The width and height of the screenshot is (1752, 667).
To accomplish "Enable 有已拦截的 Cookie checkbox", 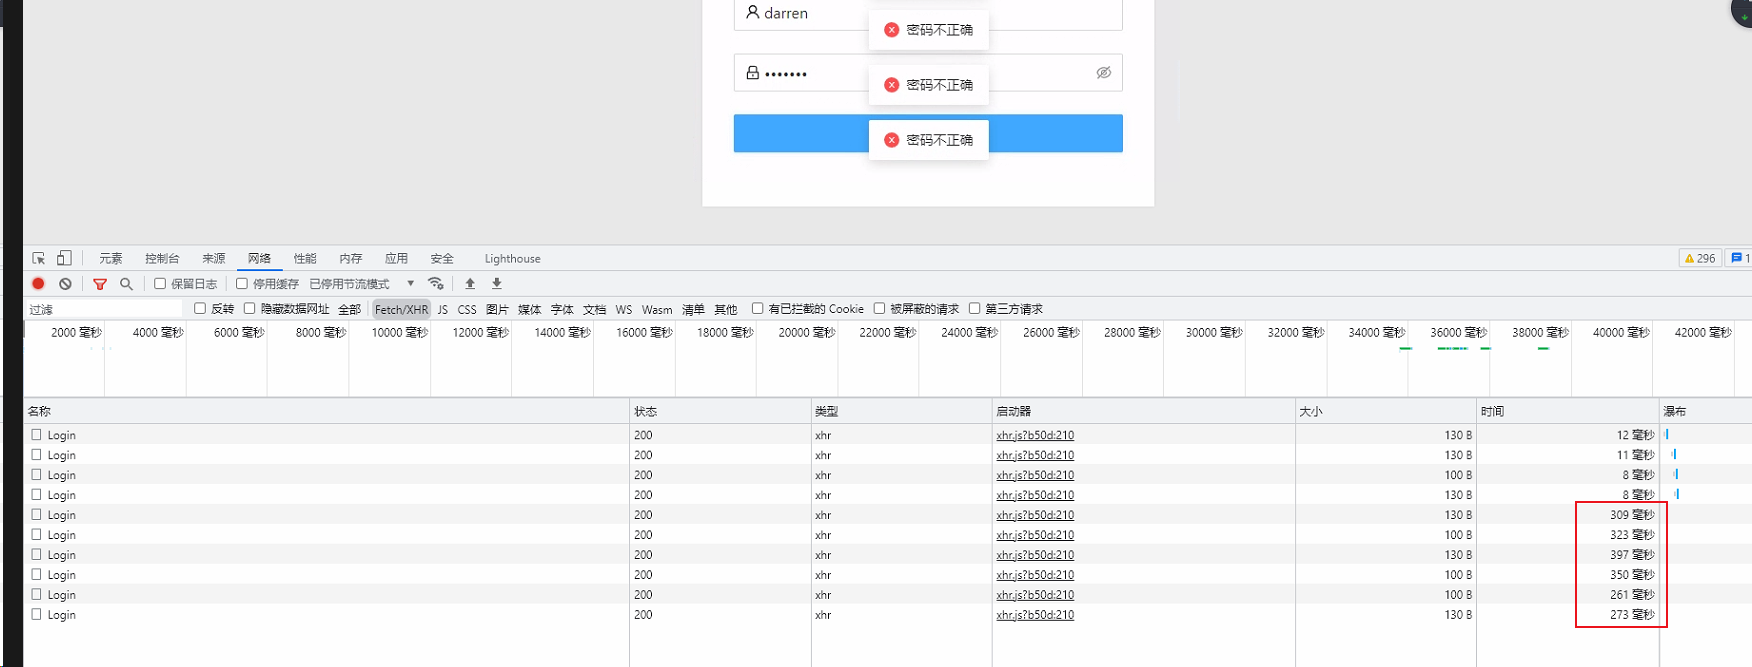I will pos(757,309).
